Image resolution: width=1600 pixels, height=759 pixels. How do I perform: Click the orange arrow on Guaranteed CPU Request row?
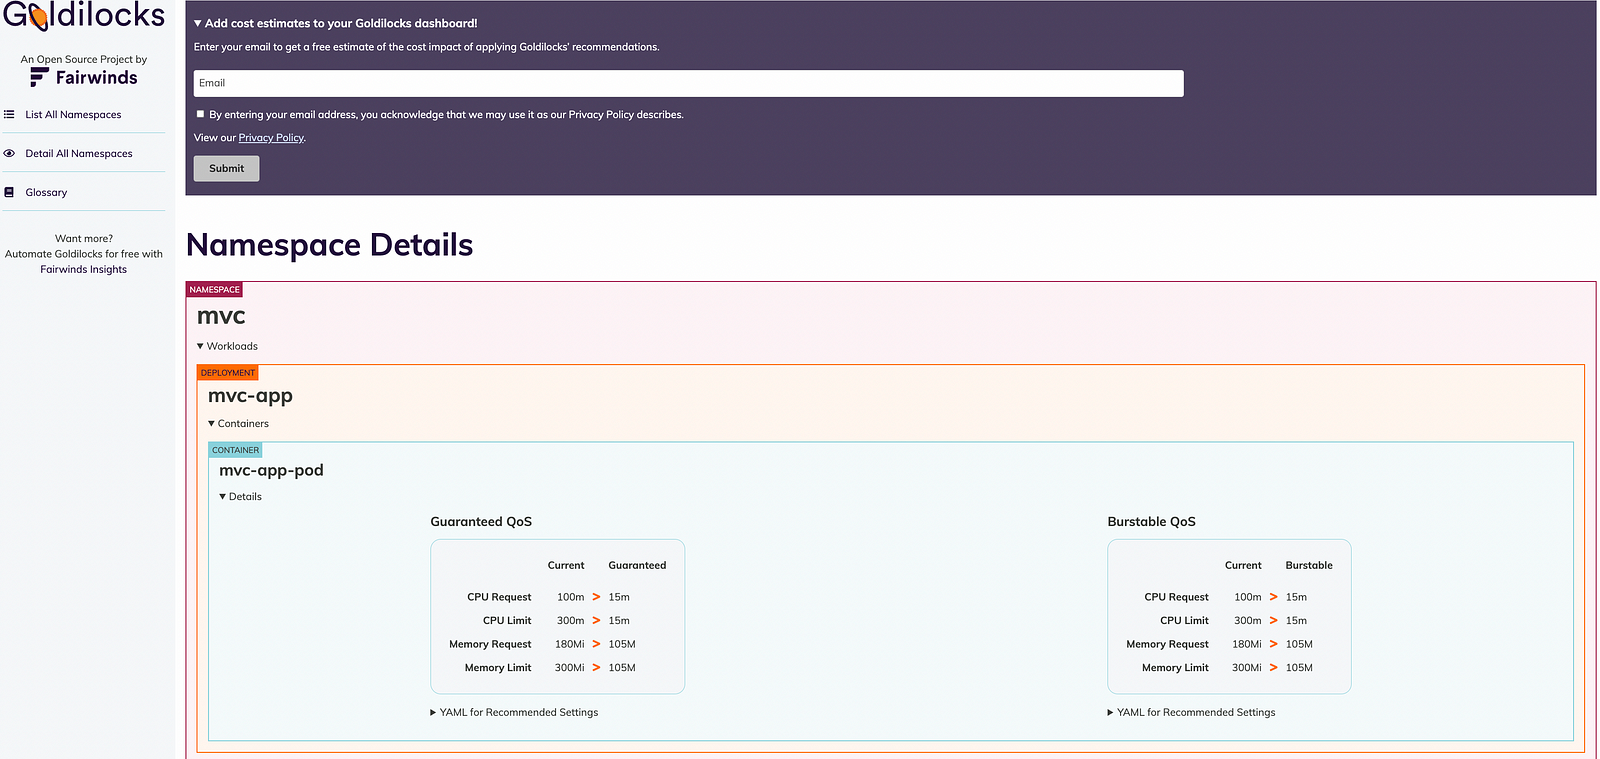596,597
